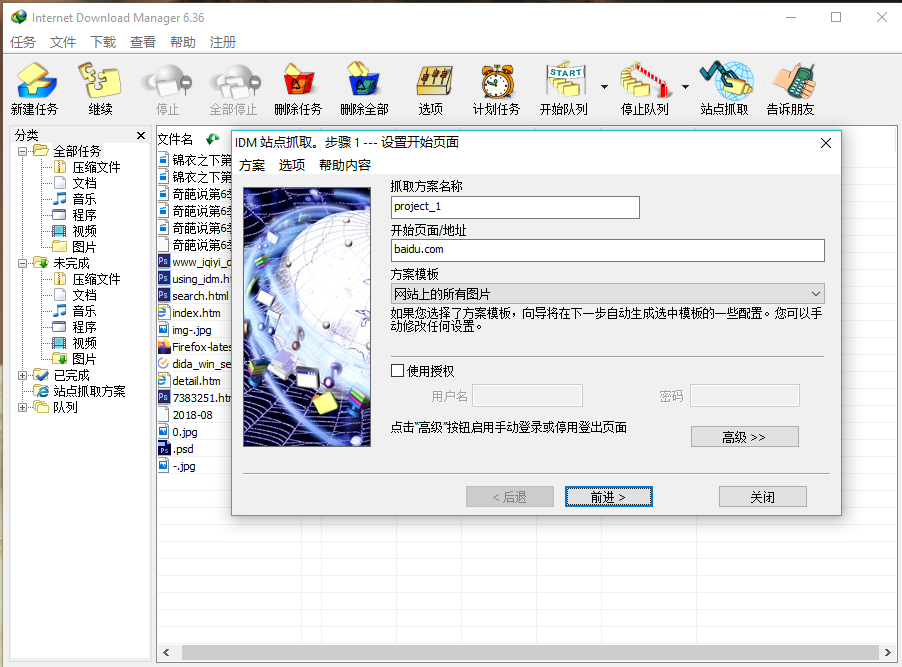
Task: Click the 前进 > button
Action: [x=609, y=497]
